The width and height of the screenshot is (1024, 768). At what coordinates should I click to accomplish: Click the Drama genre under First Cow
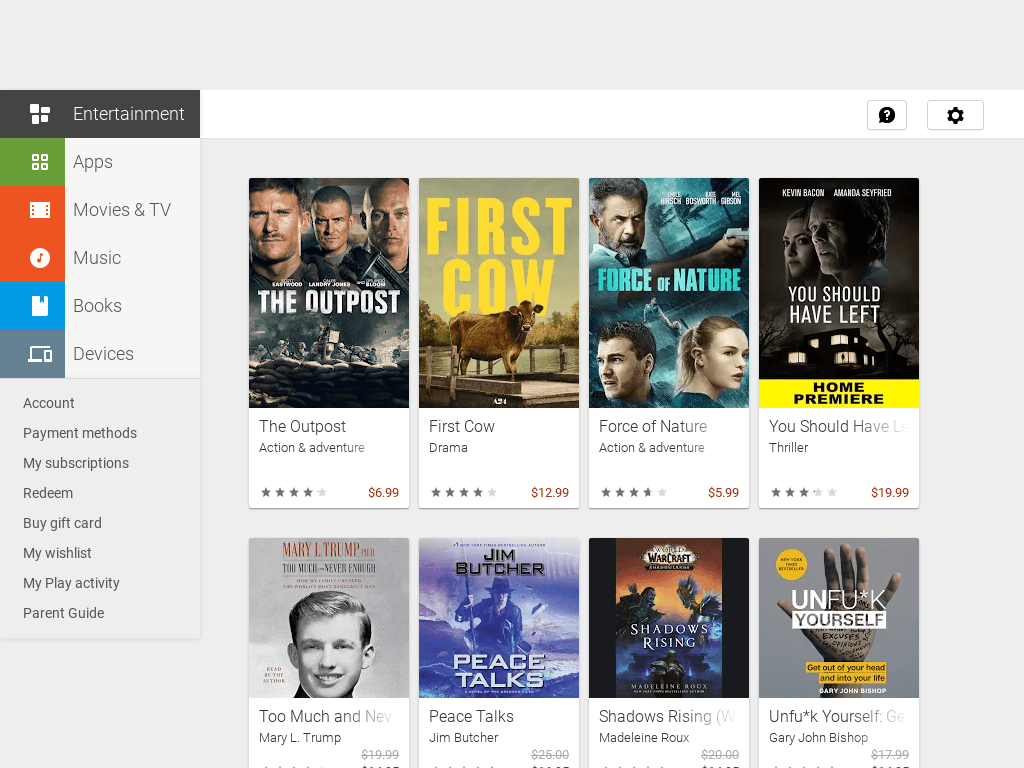pos(448,447)
